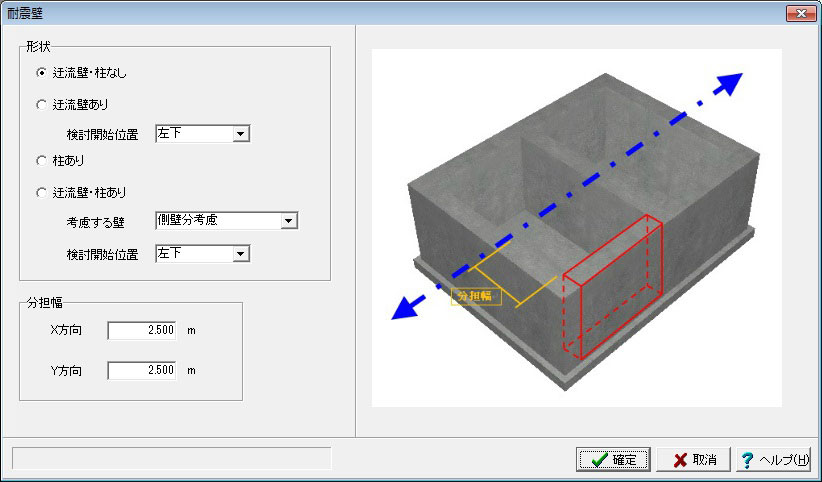Click the 3D tank preview image

pos(577,228)
